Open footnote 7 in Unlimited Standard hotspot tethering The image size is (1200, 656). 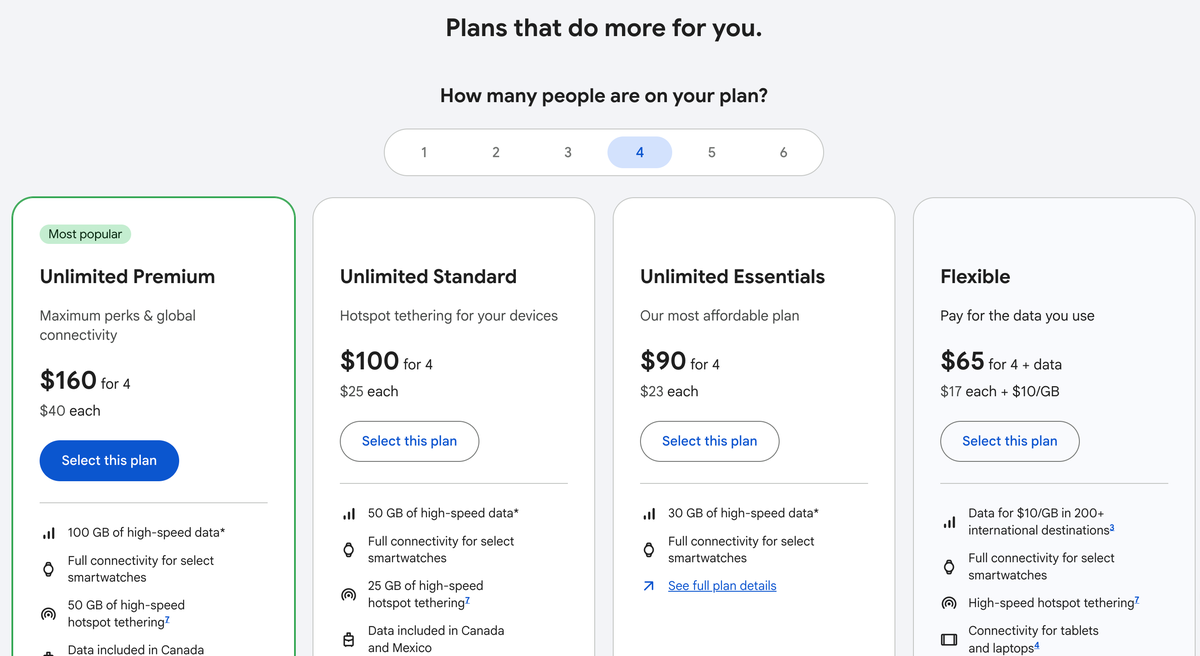(x=467, y=601)
